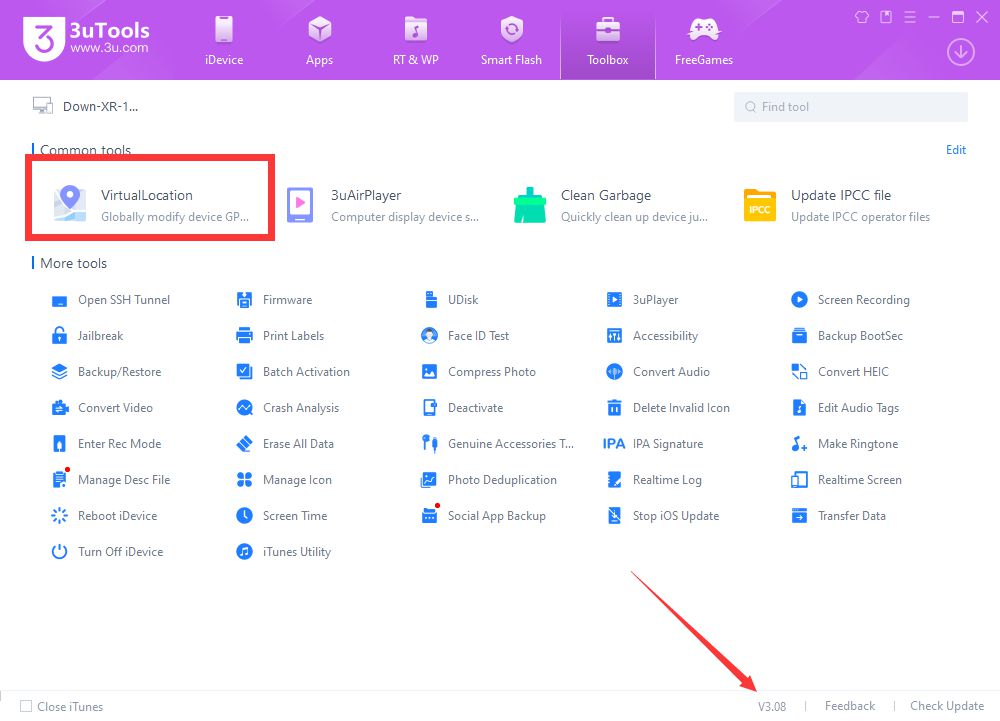This screenshot has height=721, width=1000.
Task: Focus the Find tool search field
Action: pyautogui.click(x=851, y=107)
